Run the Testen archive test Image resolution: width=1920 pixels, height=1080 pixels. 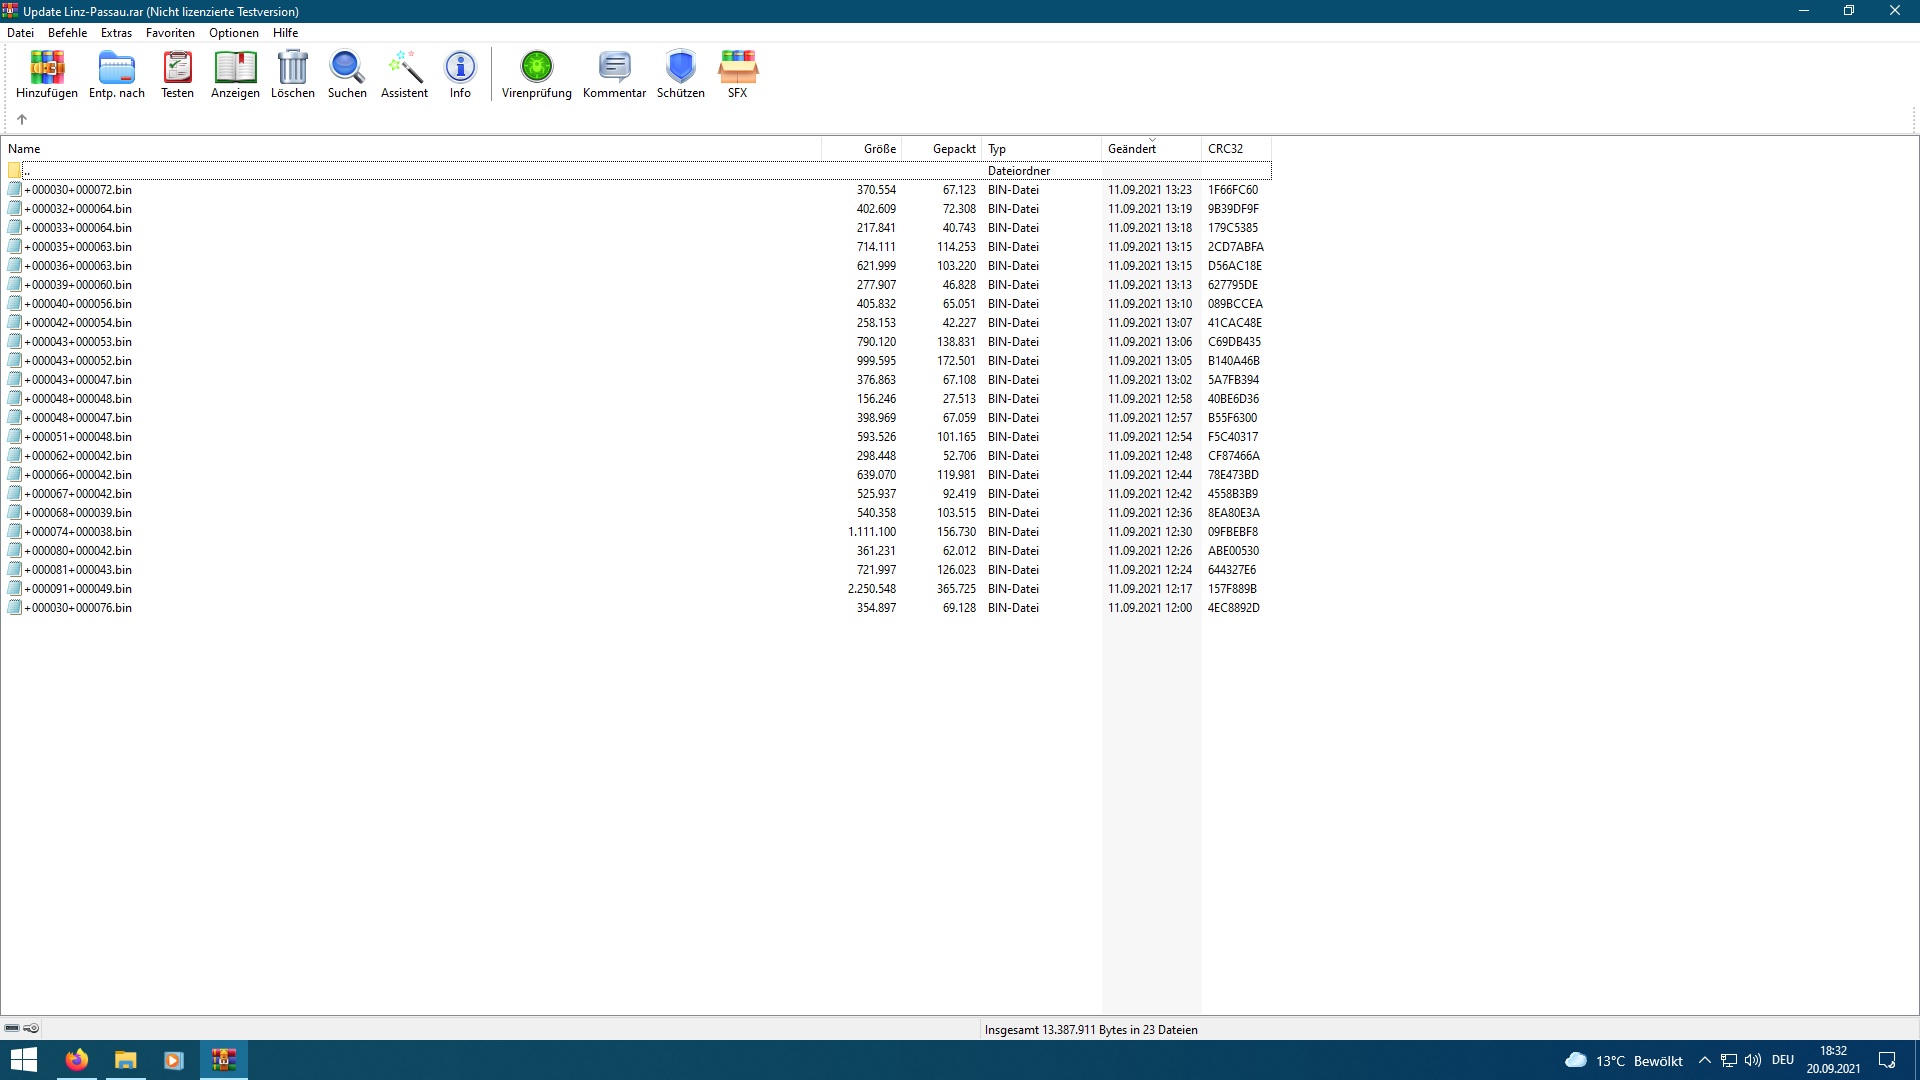coord(177,74)
